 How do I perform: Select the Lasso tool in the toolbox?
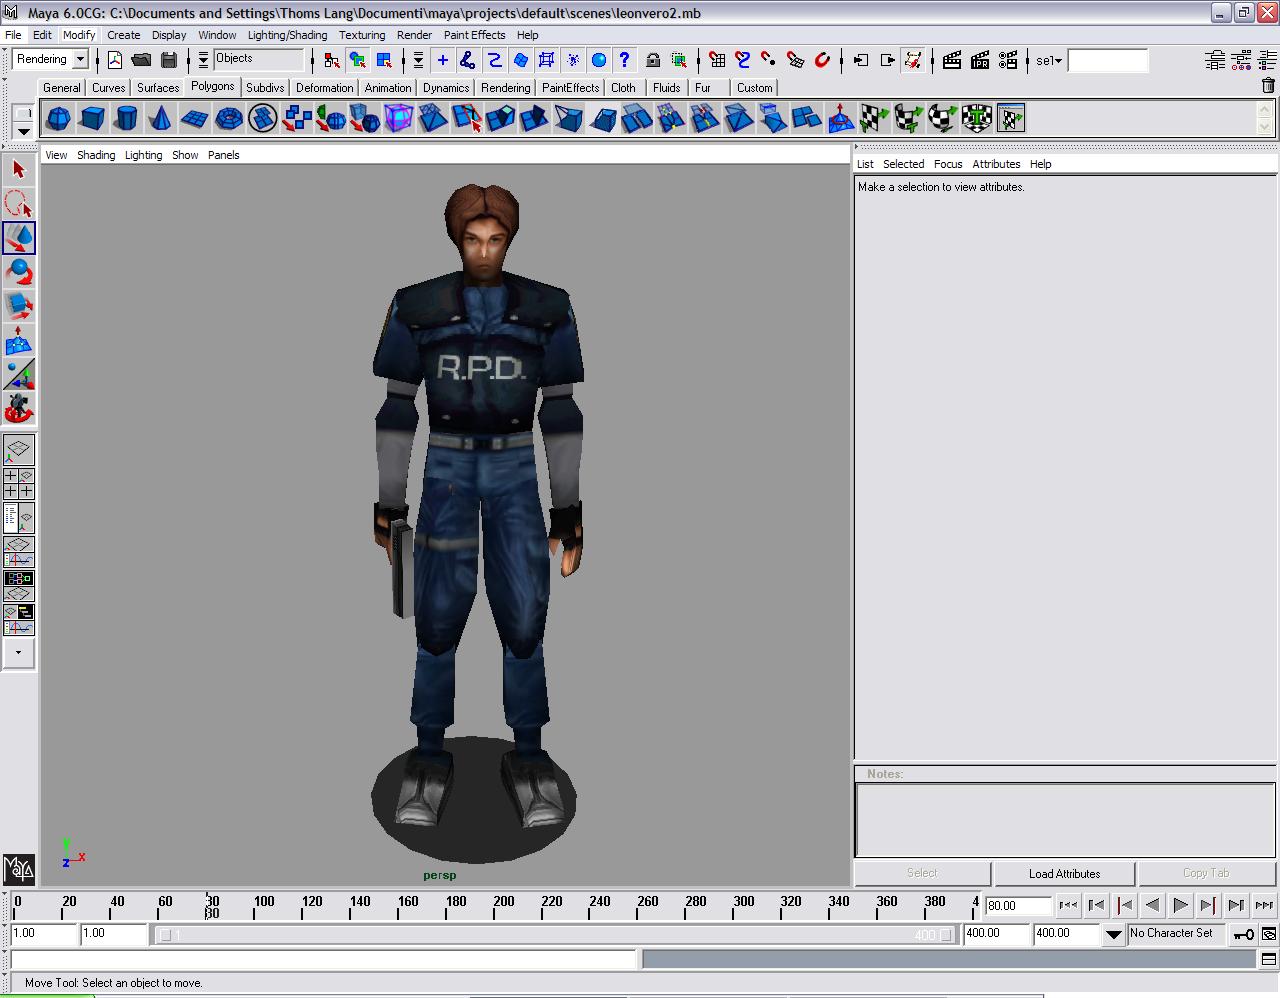(18, 203)
